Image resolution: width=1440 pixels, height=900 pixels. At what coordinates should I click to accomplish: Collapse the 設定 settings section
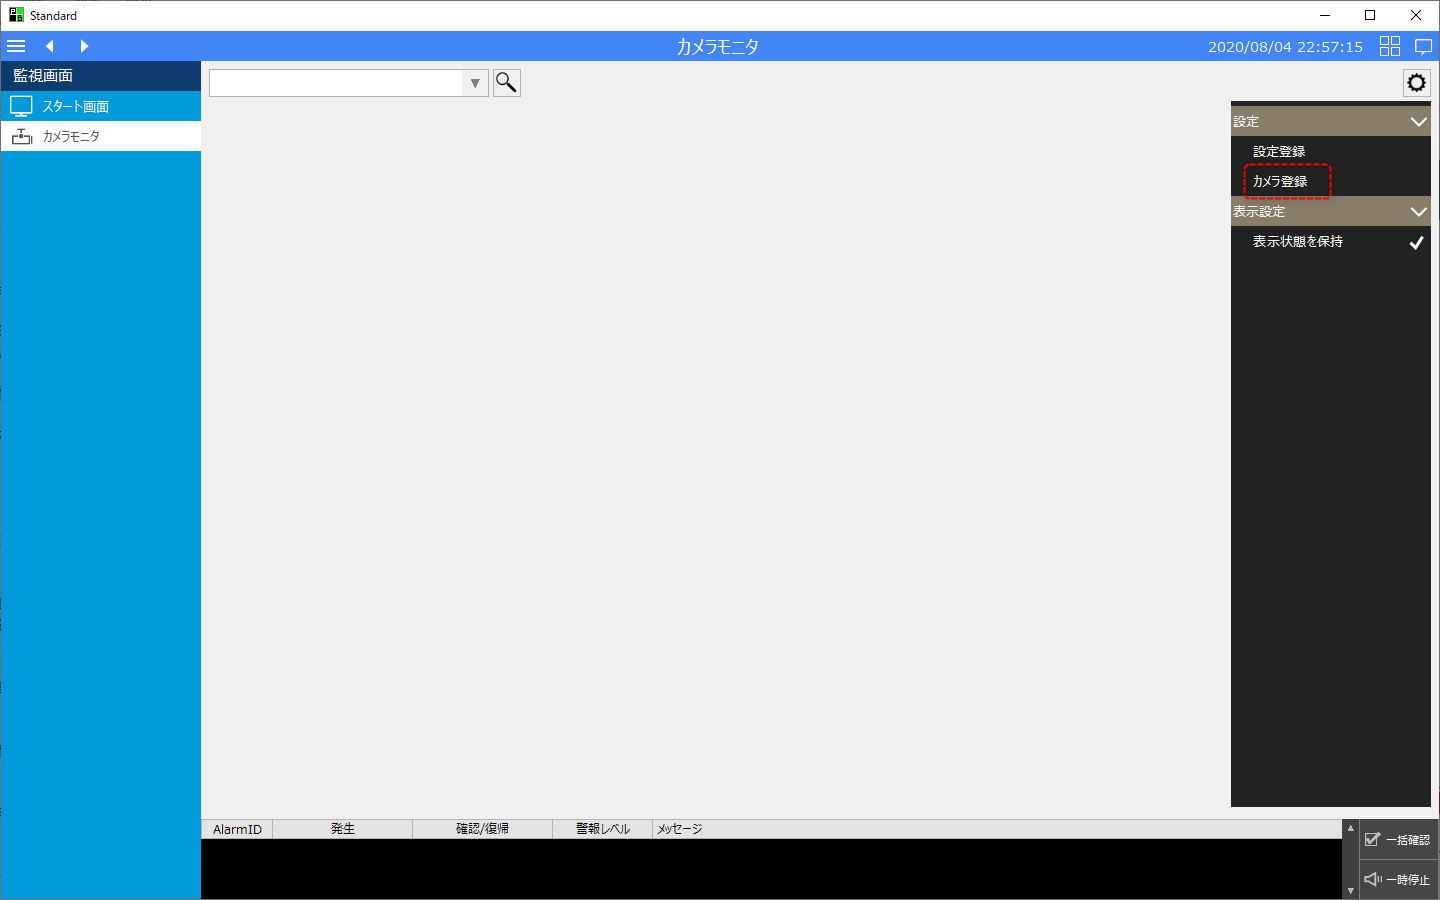pos(1418,120)
